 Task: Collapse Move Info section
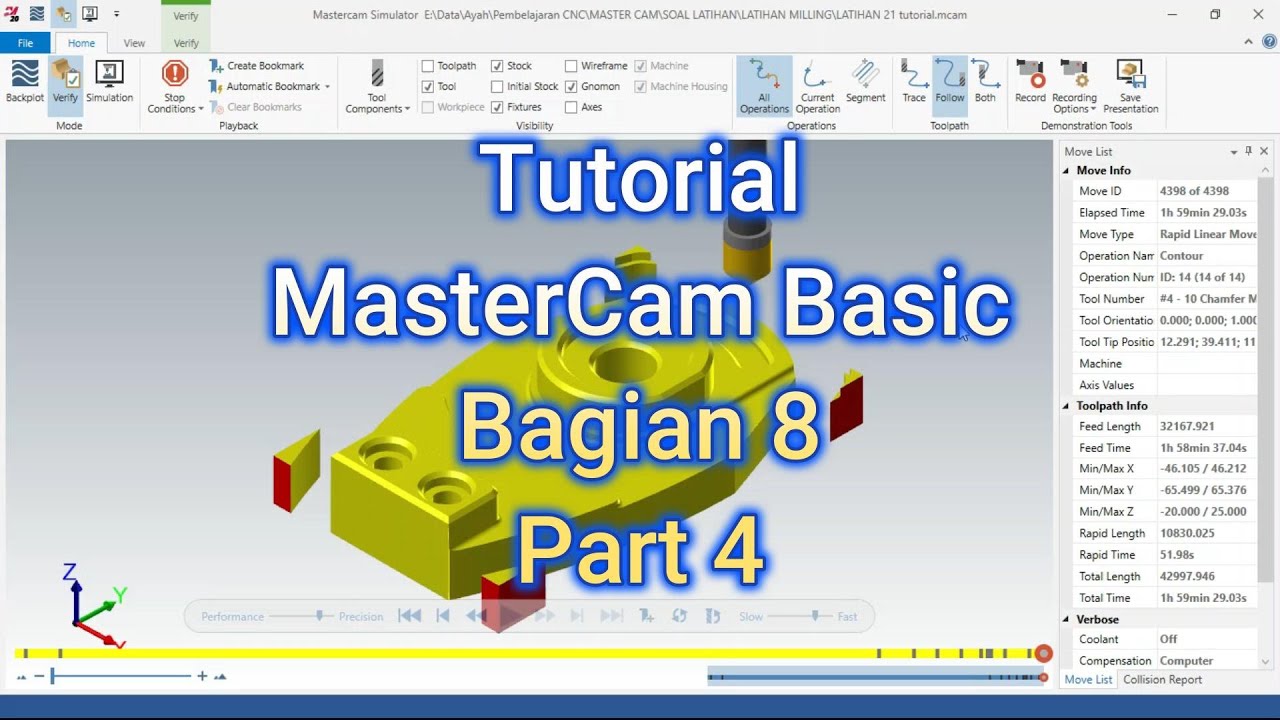pyautogui.click(x=1066, y=170)
